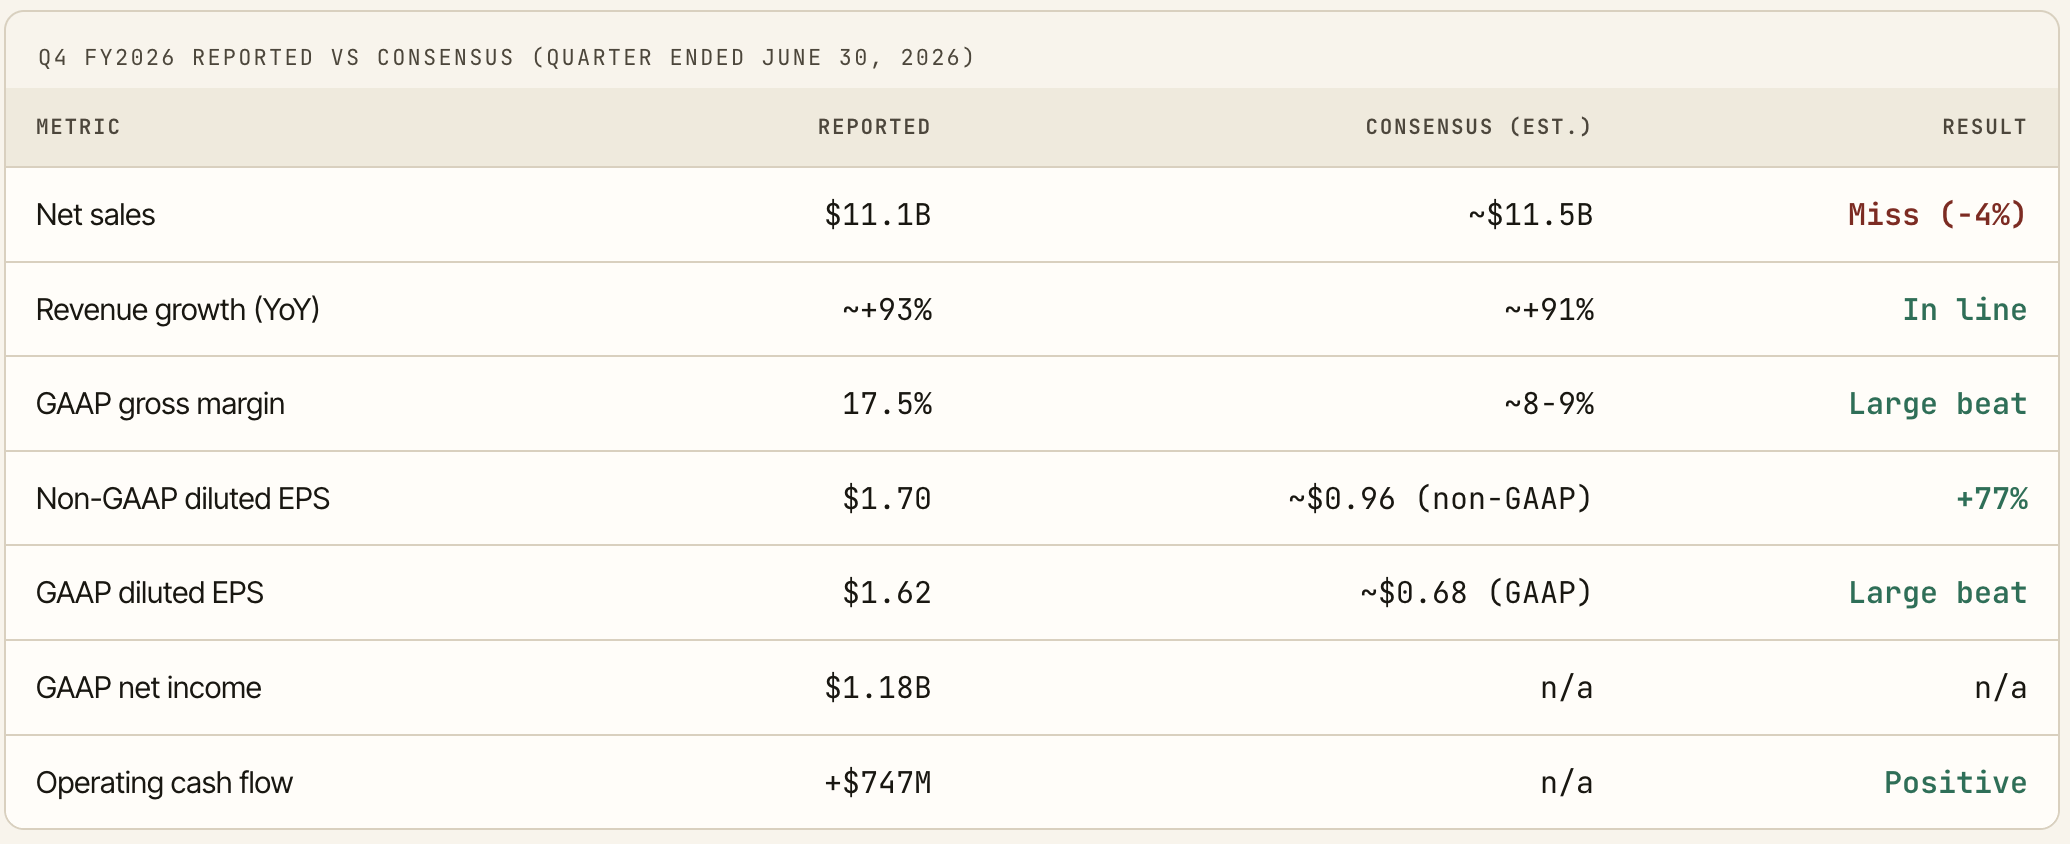Select the Net sales row label
The height and width of the screenshot is (844, 2070).
95,215
